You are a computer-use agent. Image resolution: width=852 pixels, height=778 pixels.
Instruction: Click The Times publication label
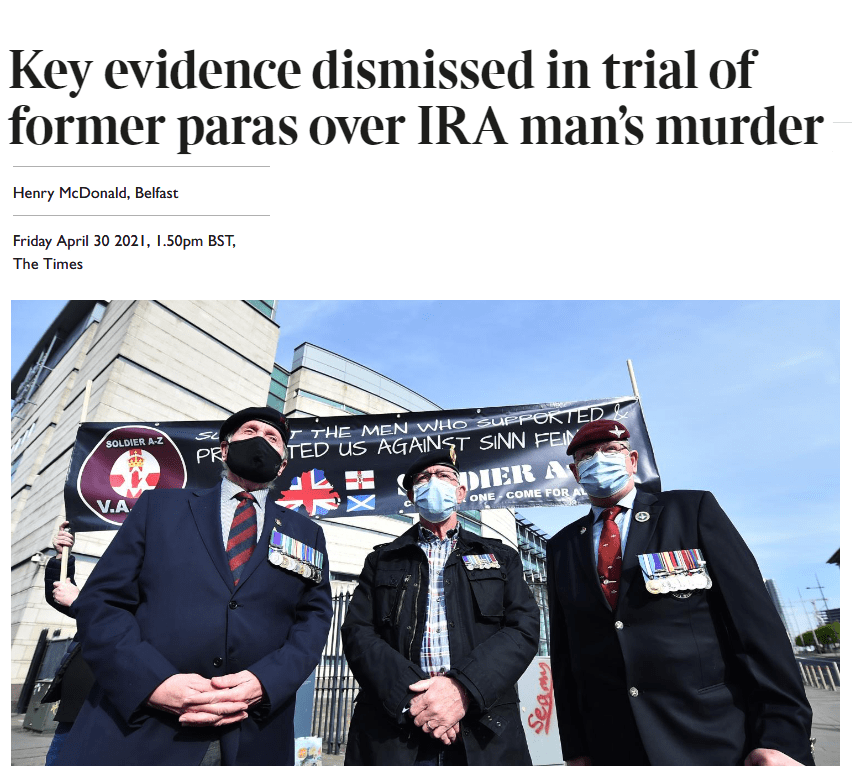tap(48, 264)
